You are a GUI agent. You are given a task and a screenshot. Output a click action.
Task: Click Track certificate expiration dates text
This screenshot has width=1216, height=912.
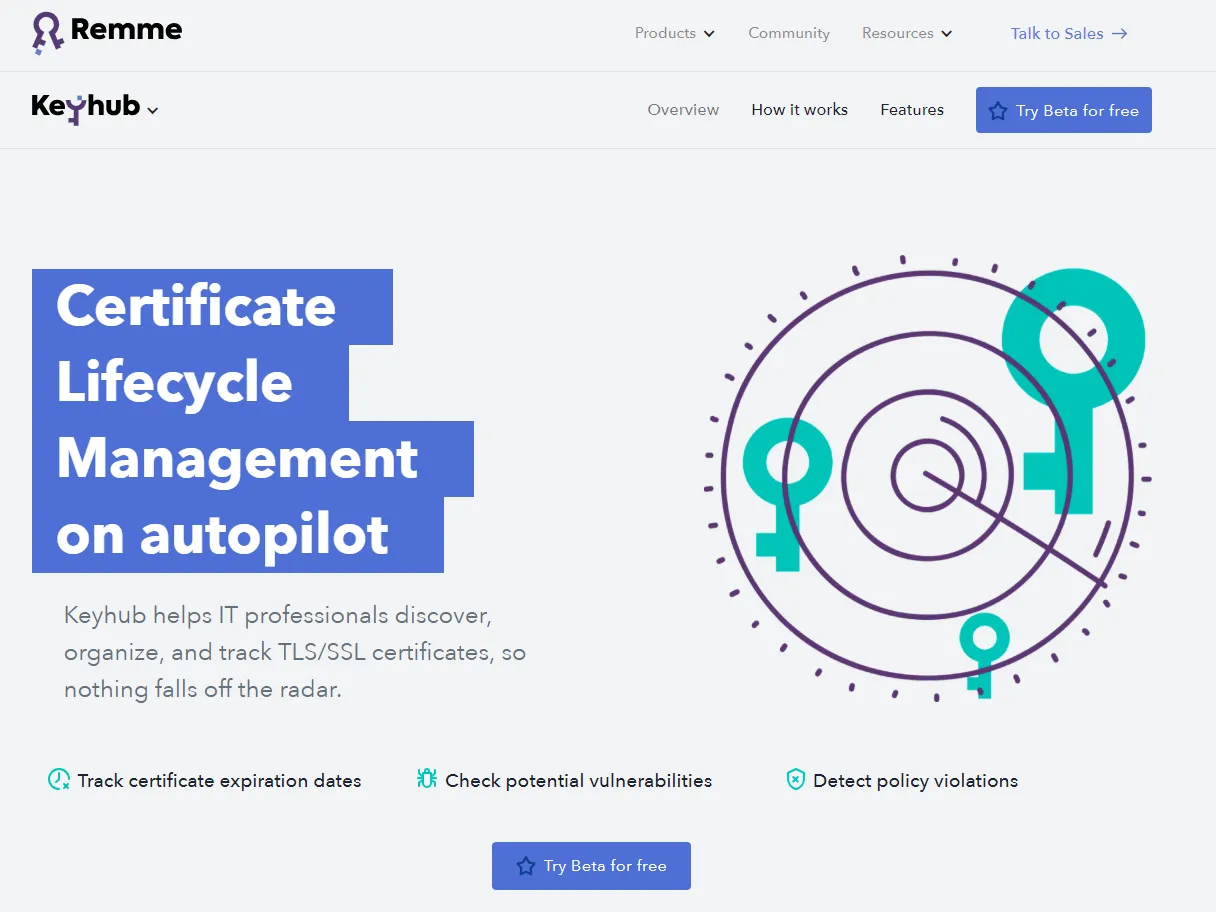[220, 781]
